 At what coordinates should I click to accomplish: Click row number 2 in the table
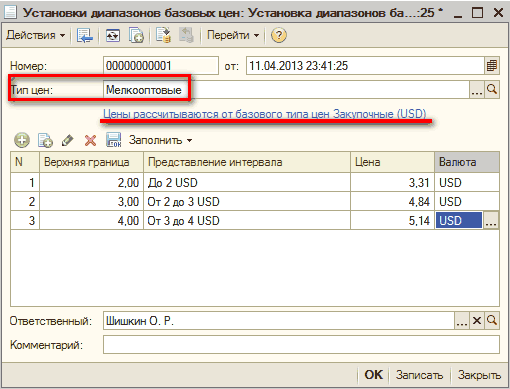(x=25, y=201)
